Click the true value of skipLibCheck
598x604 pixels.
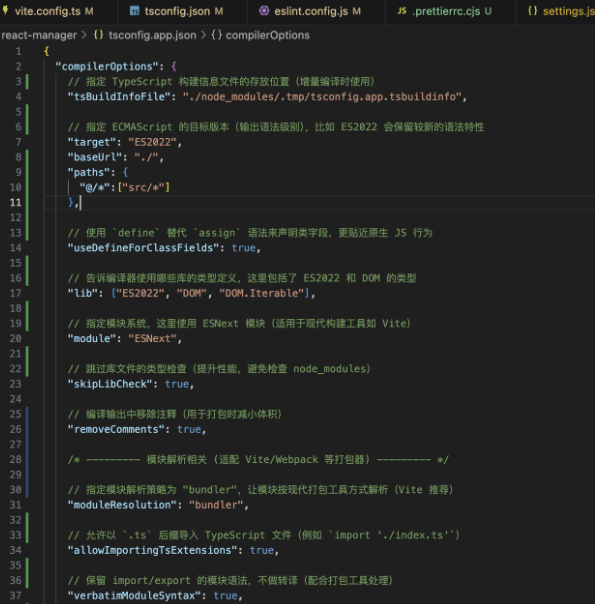177,384
